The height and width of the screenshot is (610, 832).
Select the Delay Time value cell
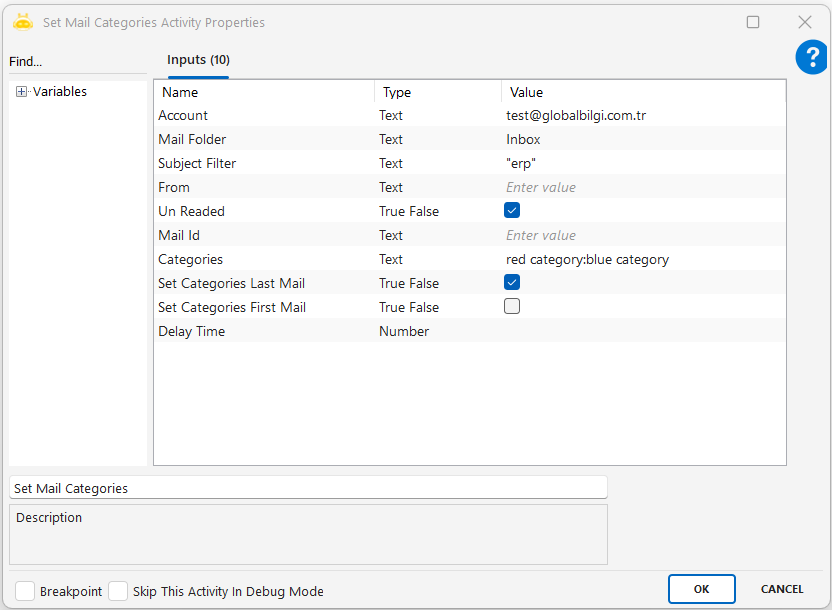pyautogui.click(x=640, y=331)
